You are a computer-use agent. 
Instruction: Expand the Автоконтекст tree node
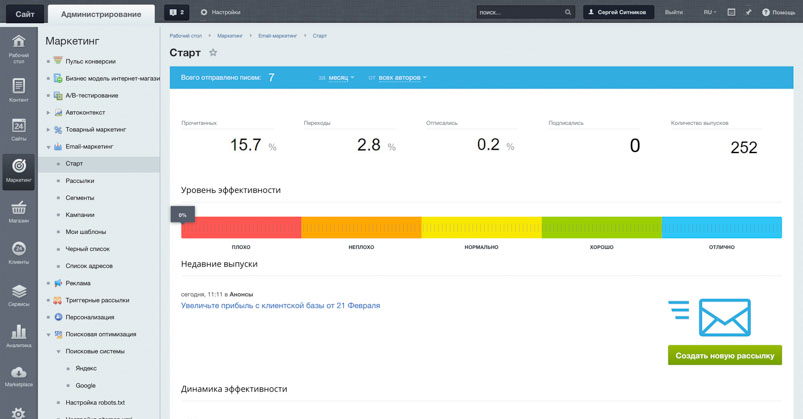pos(48,113)
